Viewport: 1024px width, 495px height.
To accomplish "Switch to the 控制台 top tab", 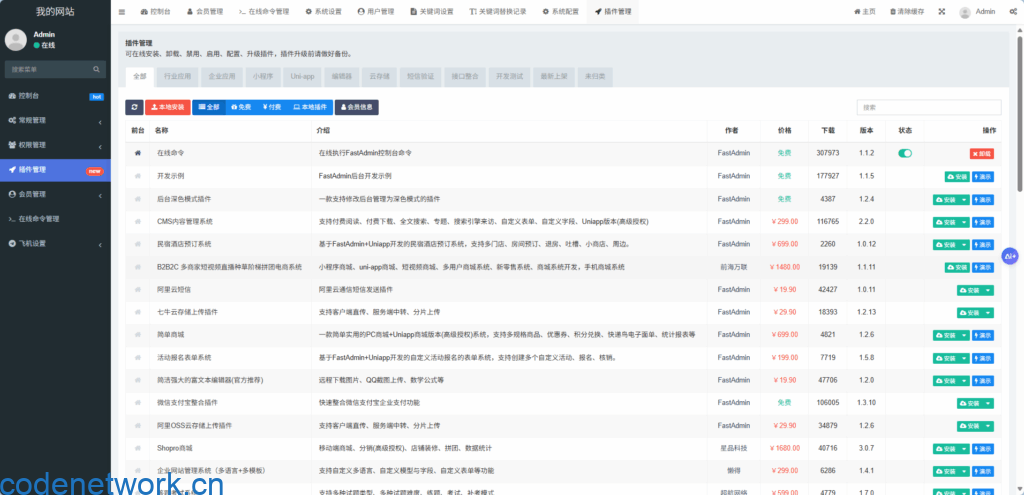I will click(x=155, y=12).
